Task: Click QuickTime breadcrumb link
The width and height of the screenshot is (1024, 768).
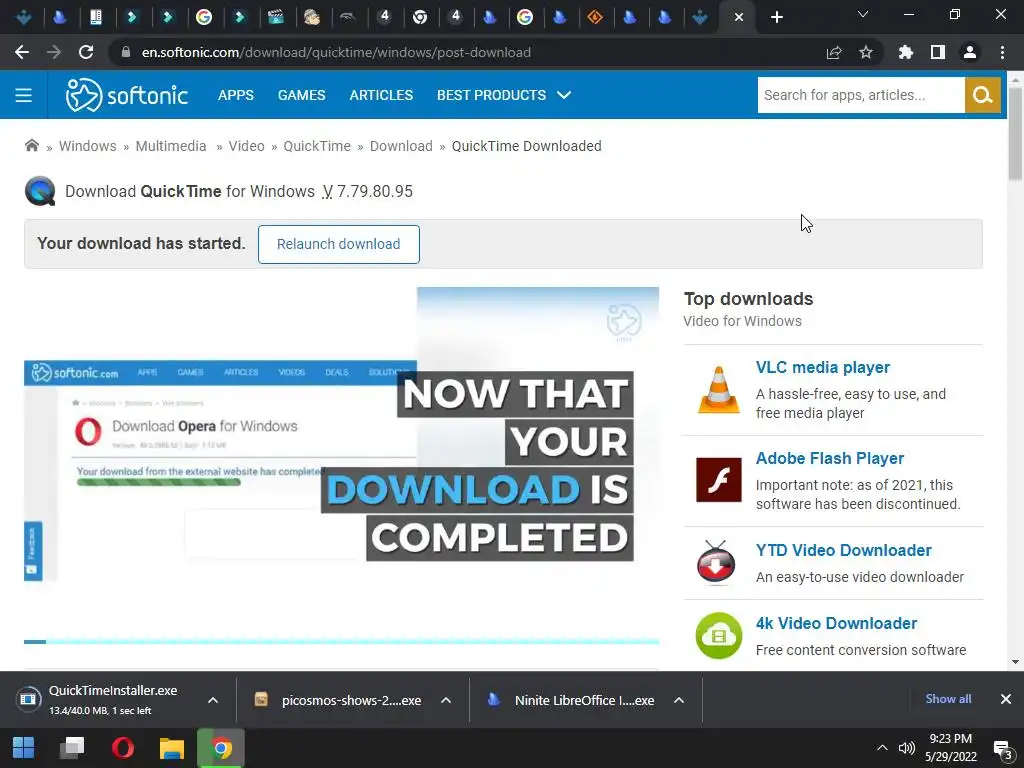Action: [317, 146]
